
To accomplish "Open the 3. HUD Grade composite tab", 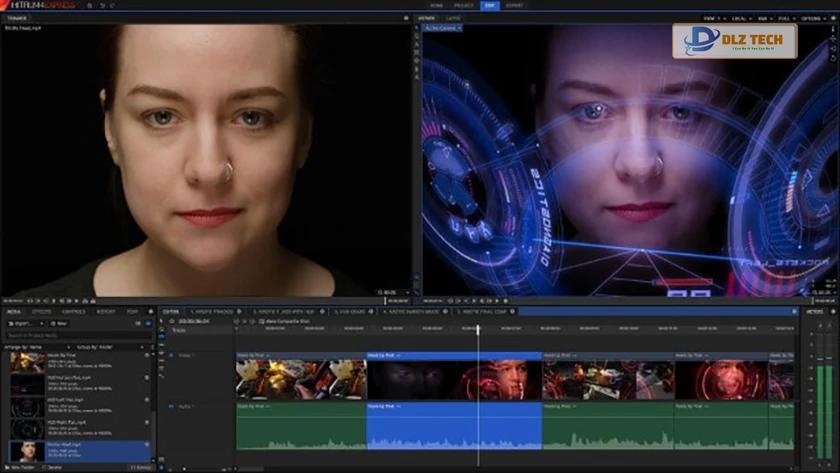I will (349, 311).
